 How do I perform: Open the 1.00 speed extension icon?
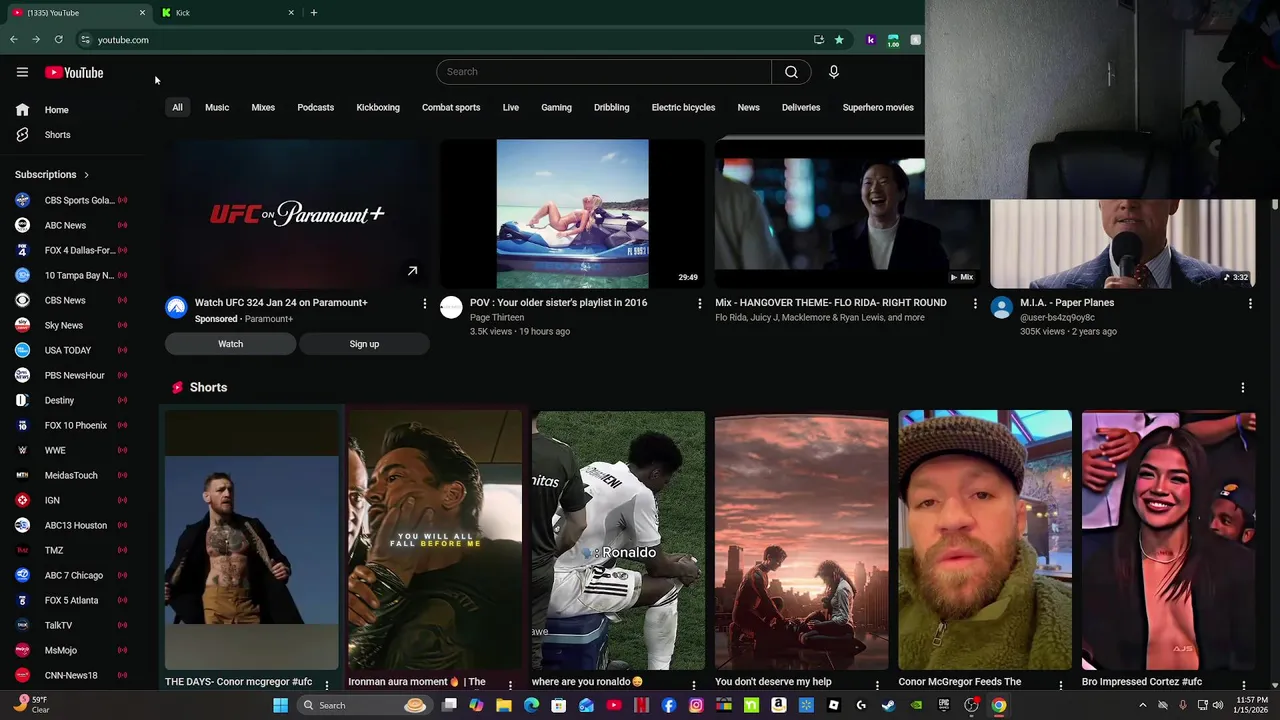pos(893,40)
